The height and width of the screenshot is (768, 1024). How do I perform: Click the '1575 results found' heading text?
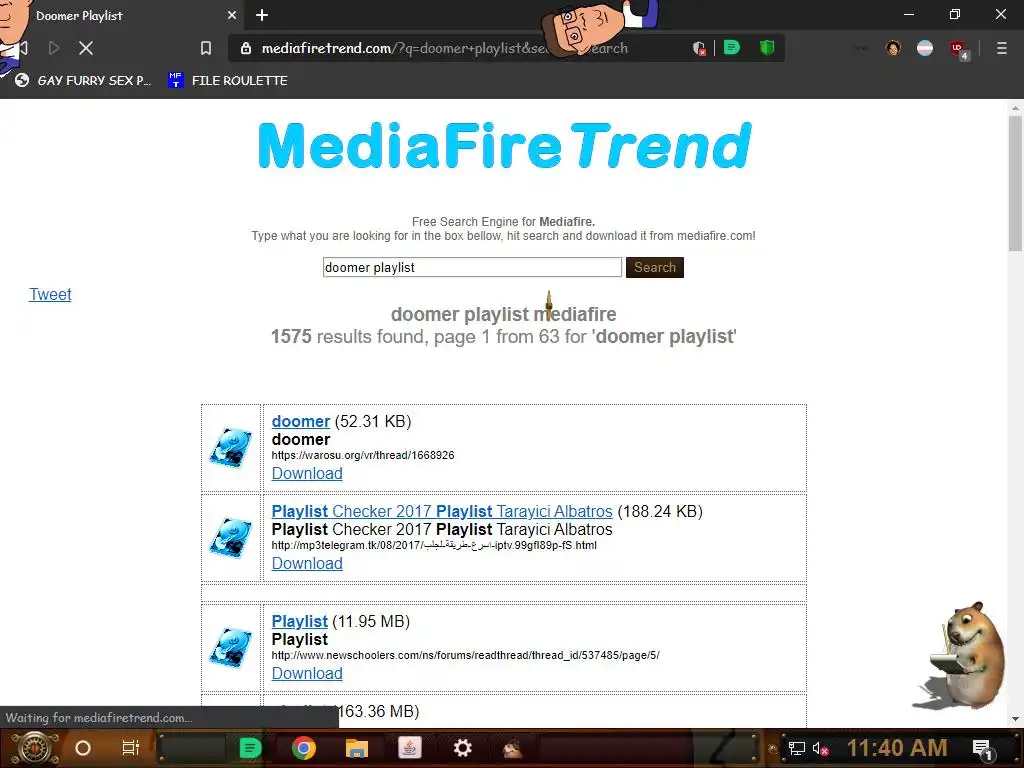point(504,336)
